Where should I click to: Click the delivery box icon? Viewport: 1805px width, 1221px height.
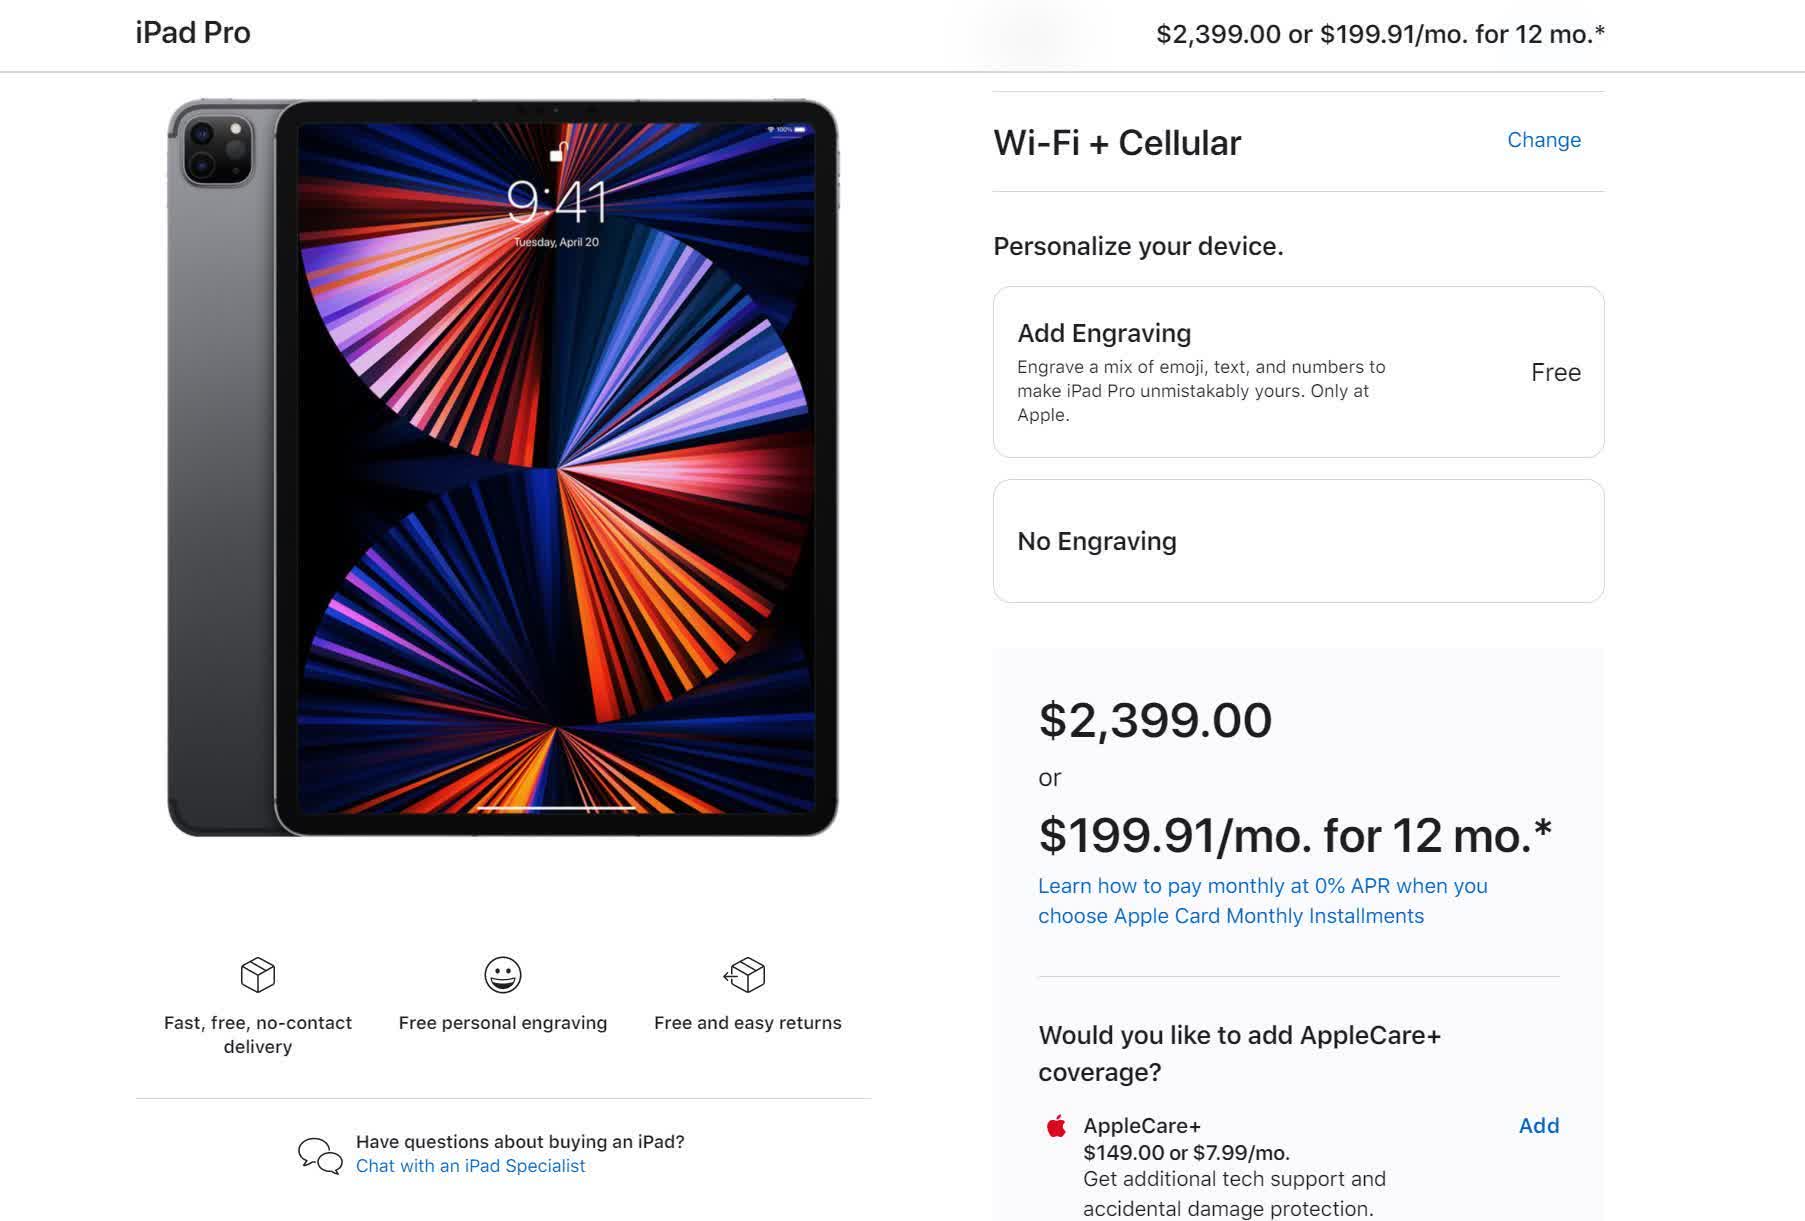click(x=258, y=975)
